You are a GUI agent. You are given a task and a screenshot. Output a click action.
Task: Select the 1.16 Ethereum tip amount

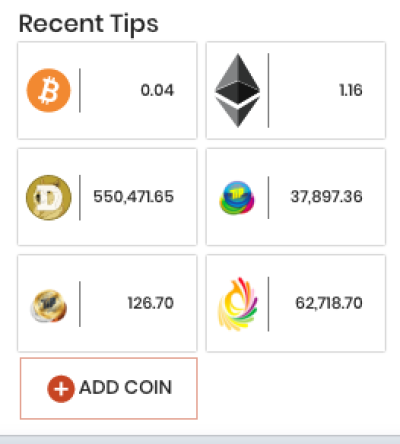[x=351, y=90]
